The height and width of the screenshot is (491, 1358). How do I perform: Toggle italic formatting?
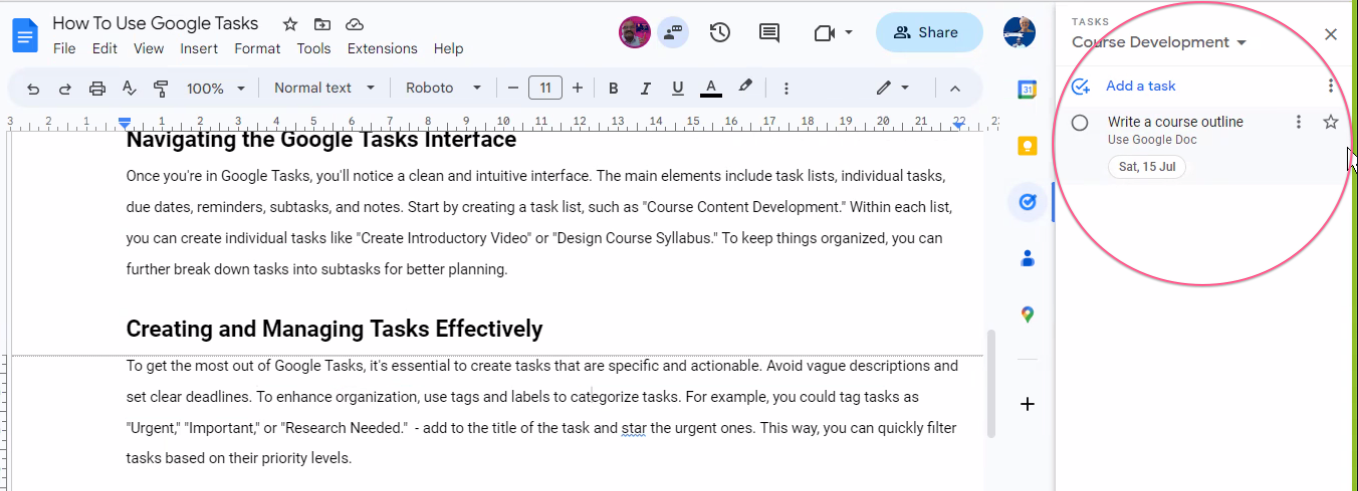coord(645,89)
